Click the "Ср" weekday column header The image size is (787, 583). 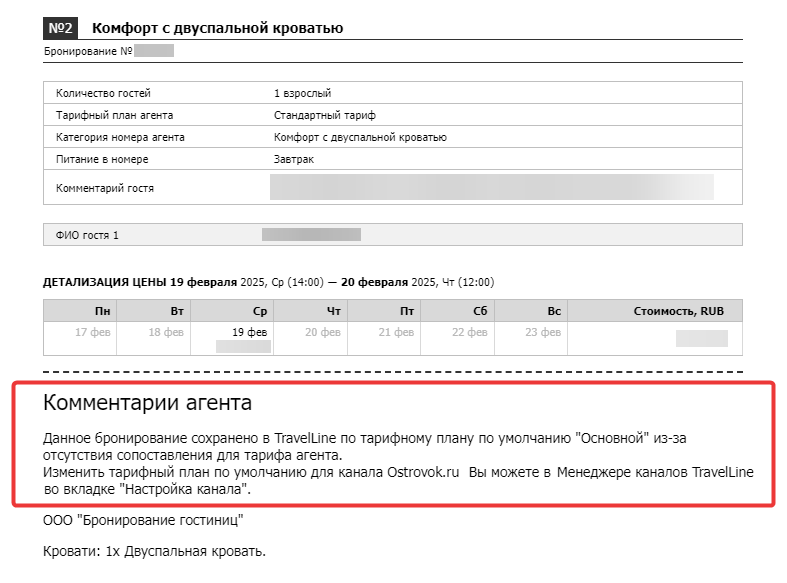pos(260,311)
